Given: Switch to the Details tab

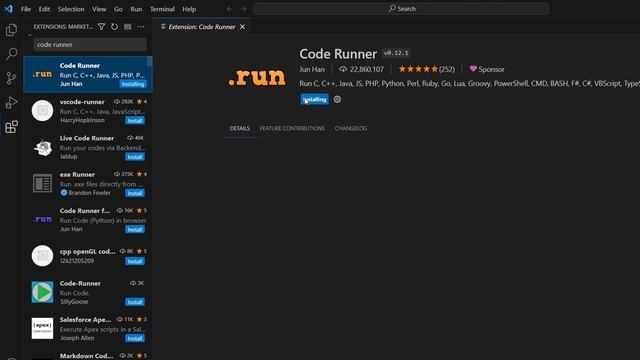Looking at the screenshot, I should 240,128.
